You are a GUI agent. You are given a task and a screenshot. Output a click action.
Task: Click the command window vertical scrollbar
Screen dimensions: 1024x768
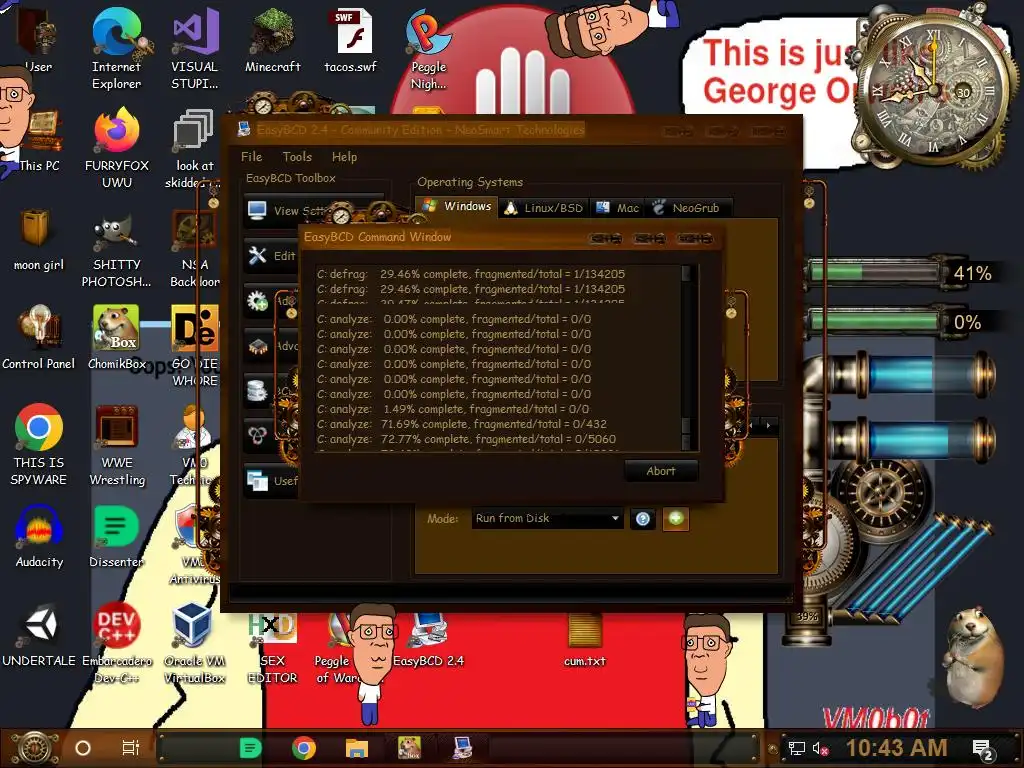tap(686, 357)
